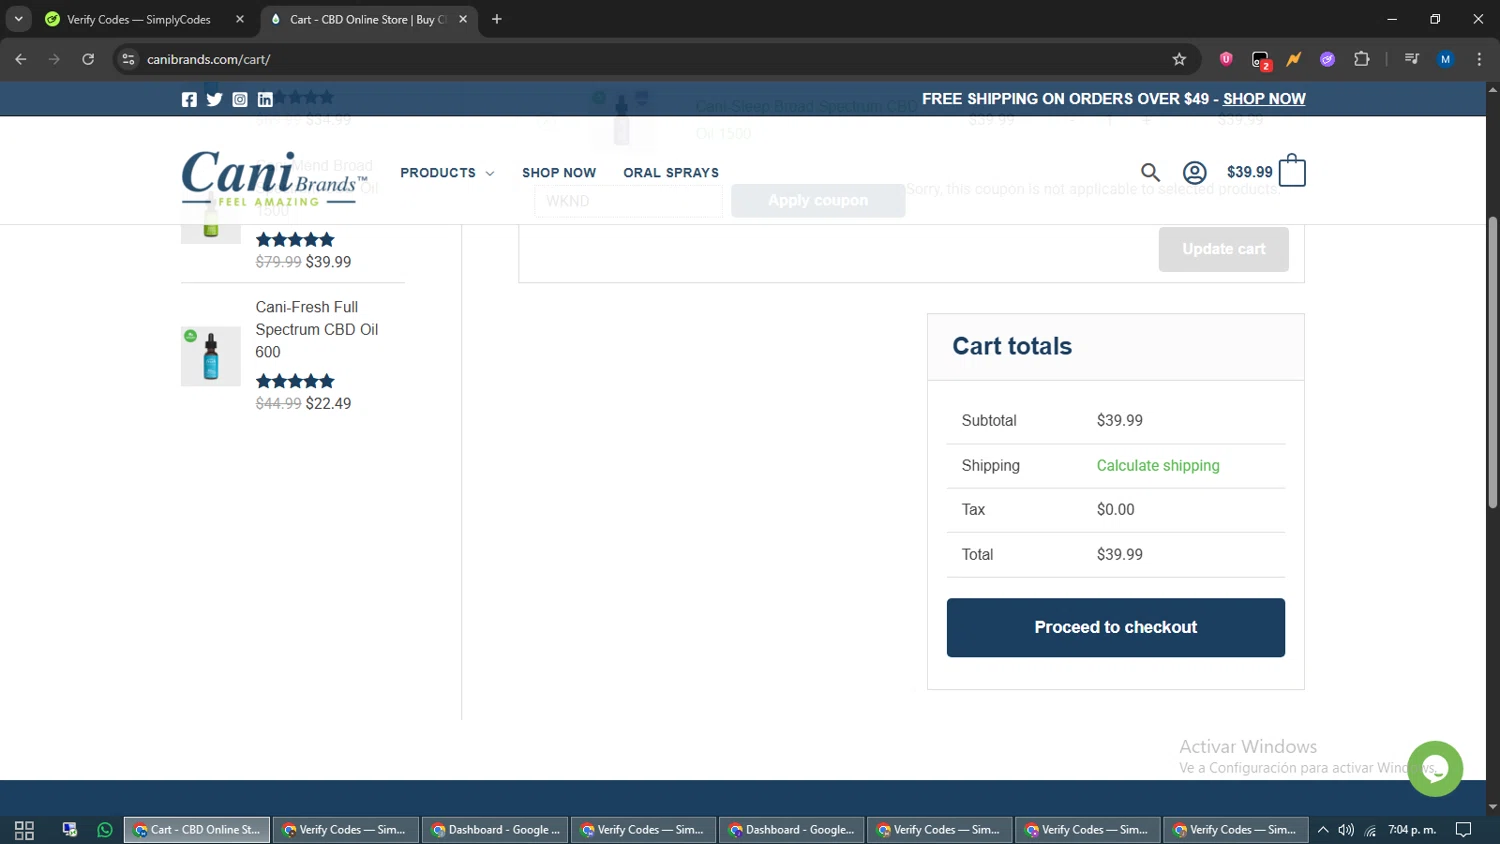This screenshot has width=1500, height=844.
Task: Click Cani-Fresh CBD Oil 600 product thumbnail
Action: tap(211, 356)
